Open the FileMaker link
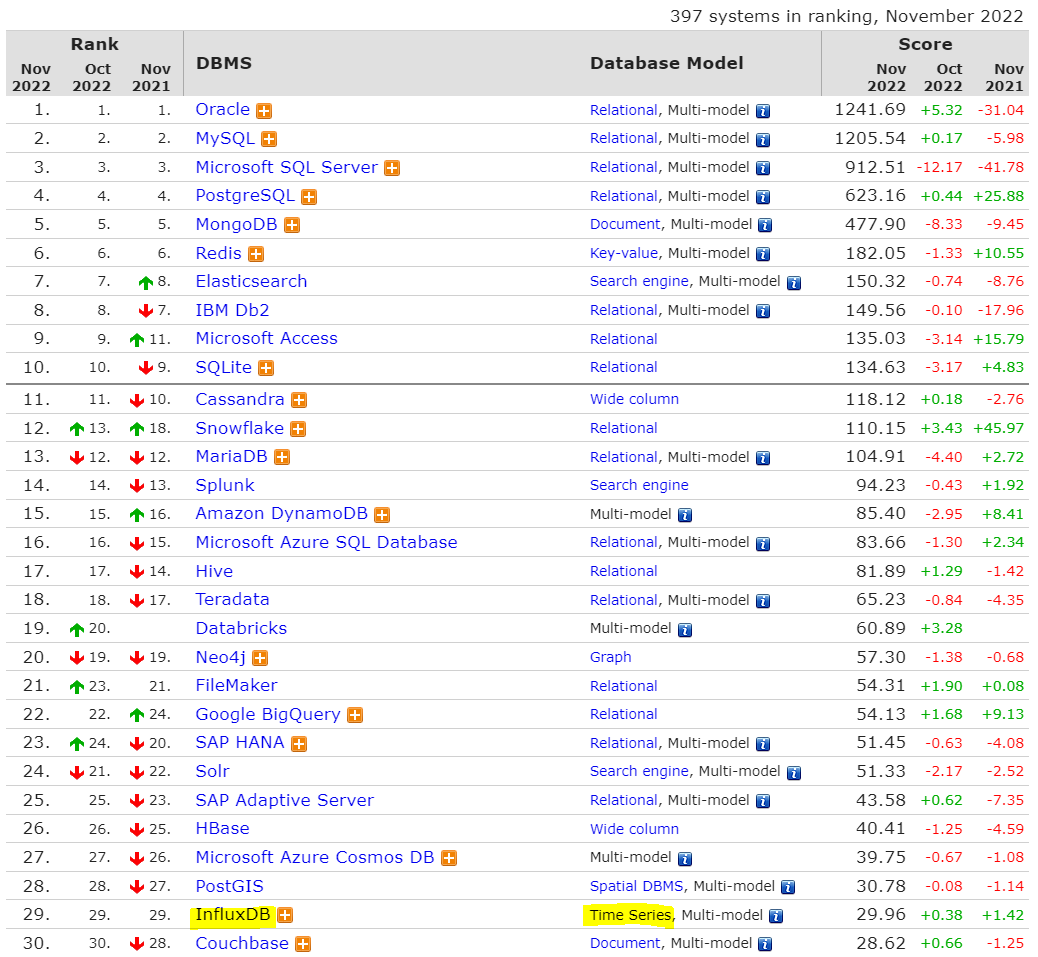The image size is (1038, 957). tap(236, 685)
